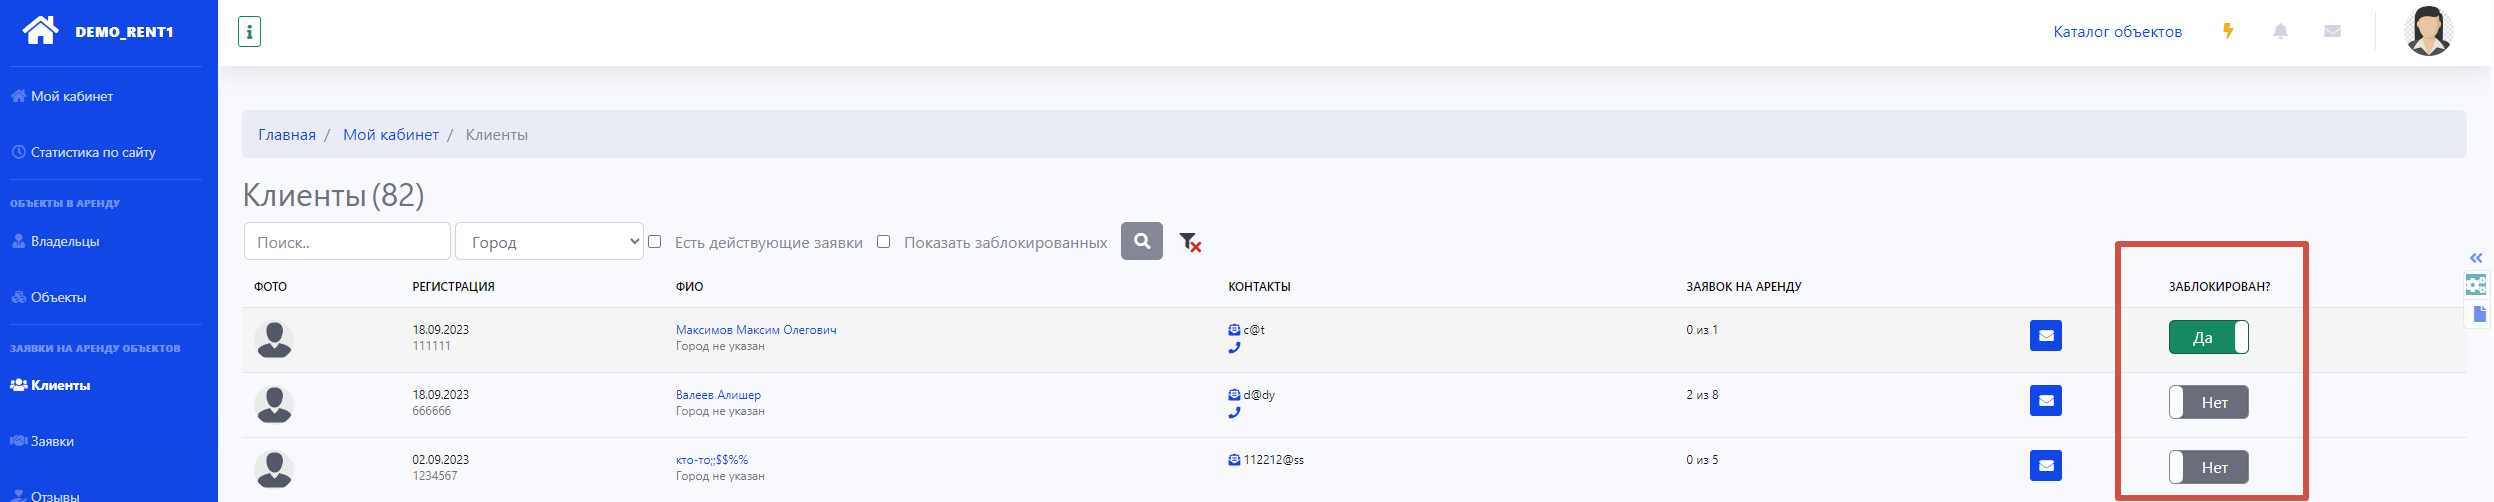Click the green info icon in header
This screenshot has width=2494, height=502.
pos(249,32)
